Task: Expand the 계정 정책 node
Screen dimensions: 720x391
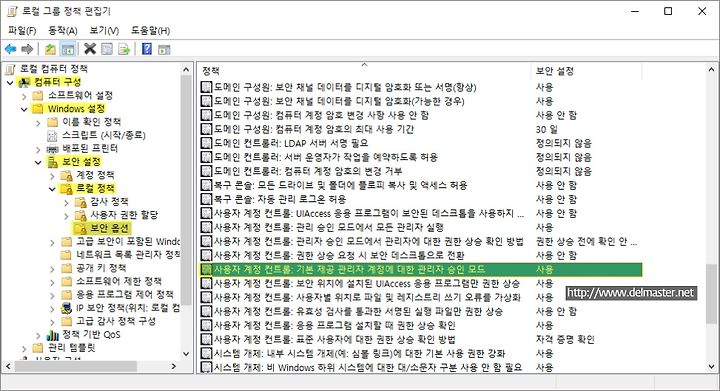Action: pyautogui.click(x=52, y=175)
